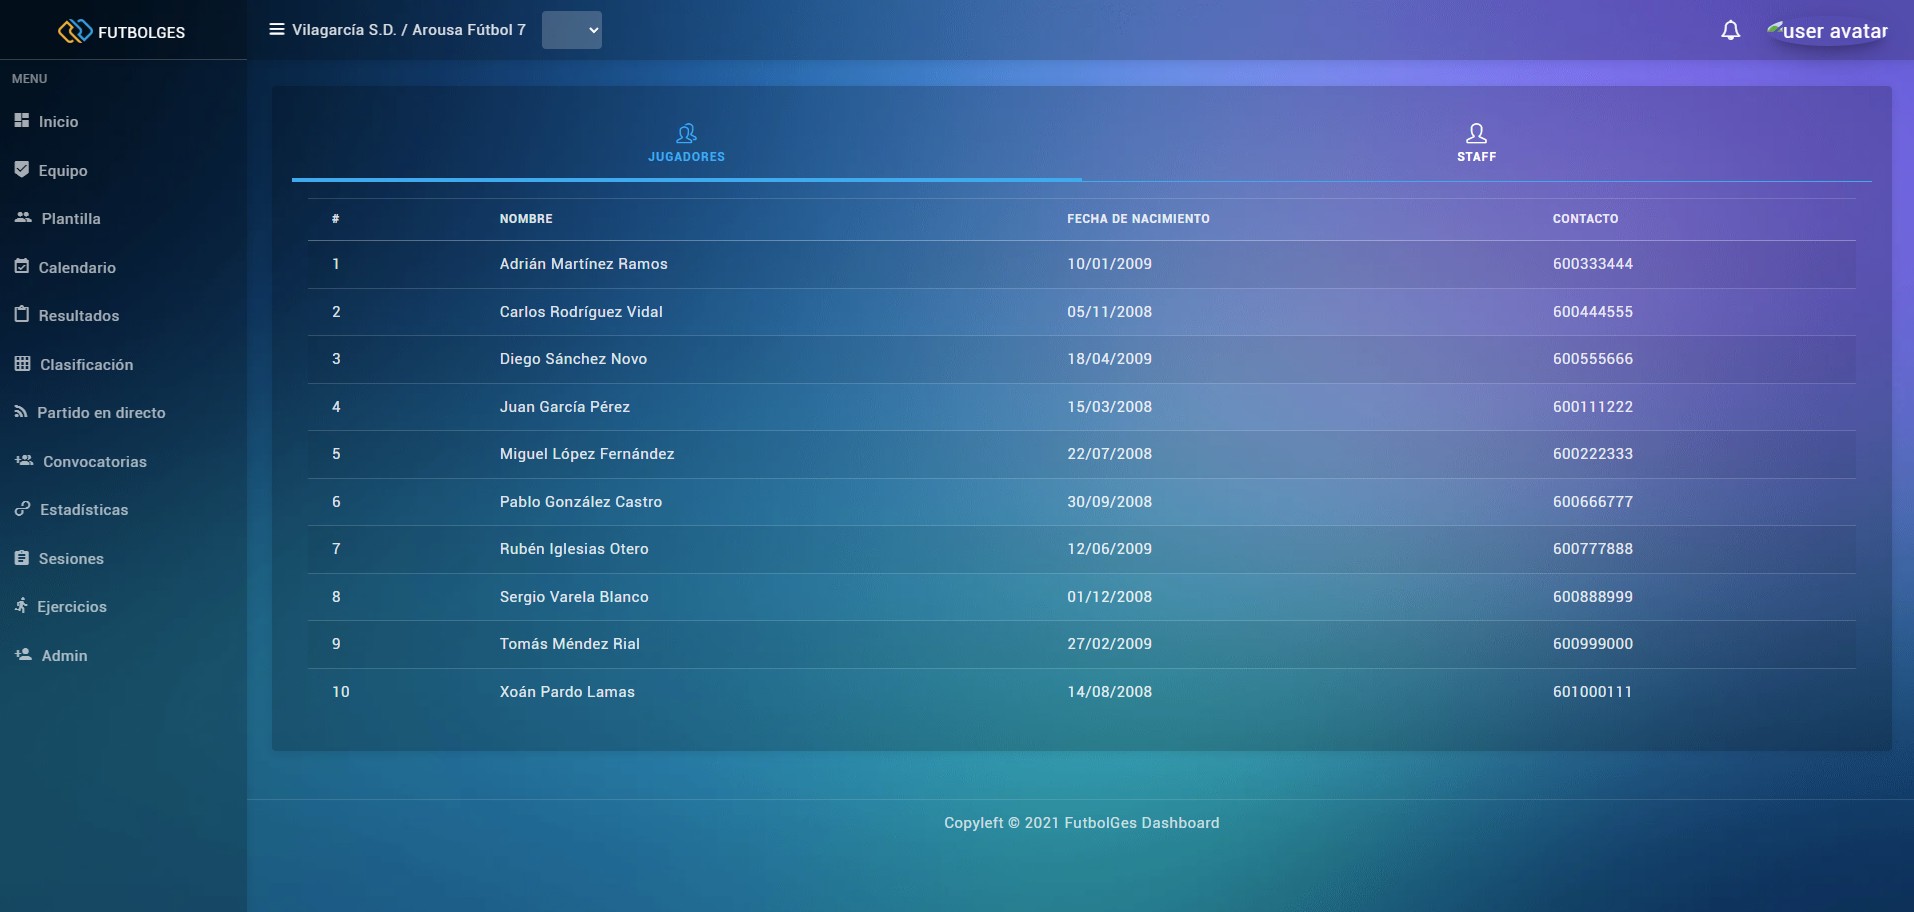Screen dimensions: 1914x912
Task: Click the Sesiones document icon
Action: [x=22, y=558]
